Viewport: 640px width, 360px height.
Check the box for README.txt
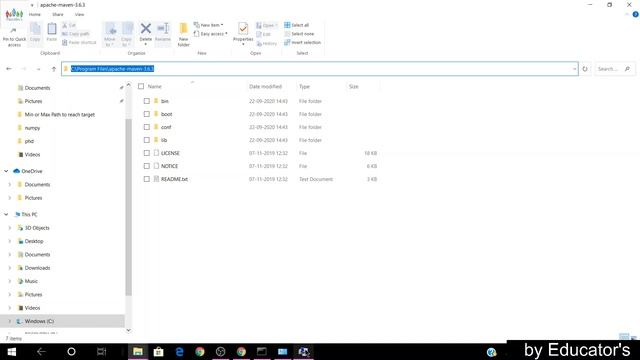[147, 179]
